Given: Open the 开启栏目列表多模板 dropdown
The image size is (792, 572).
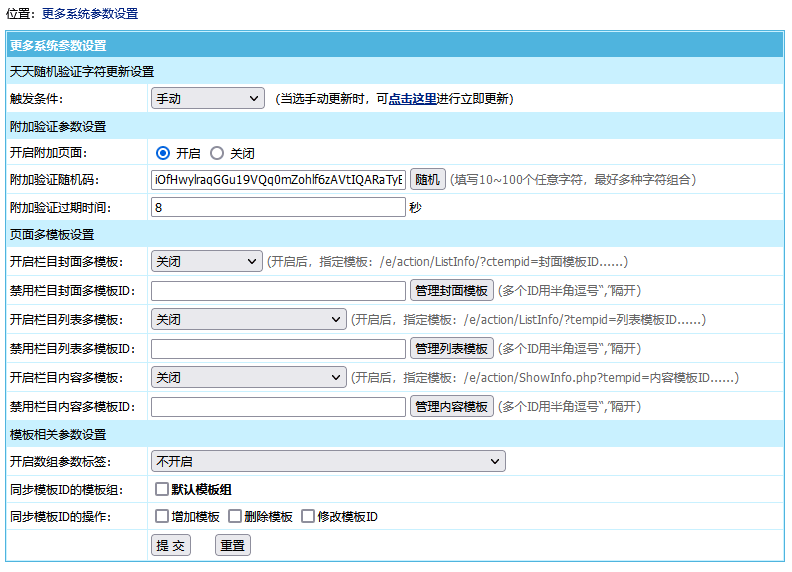Looking at the screenshot, I should point(248,320).
